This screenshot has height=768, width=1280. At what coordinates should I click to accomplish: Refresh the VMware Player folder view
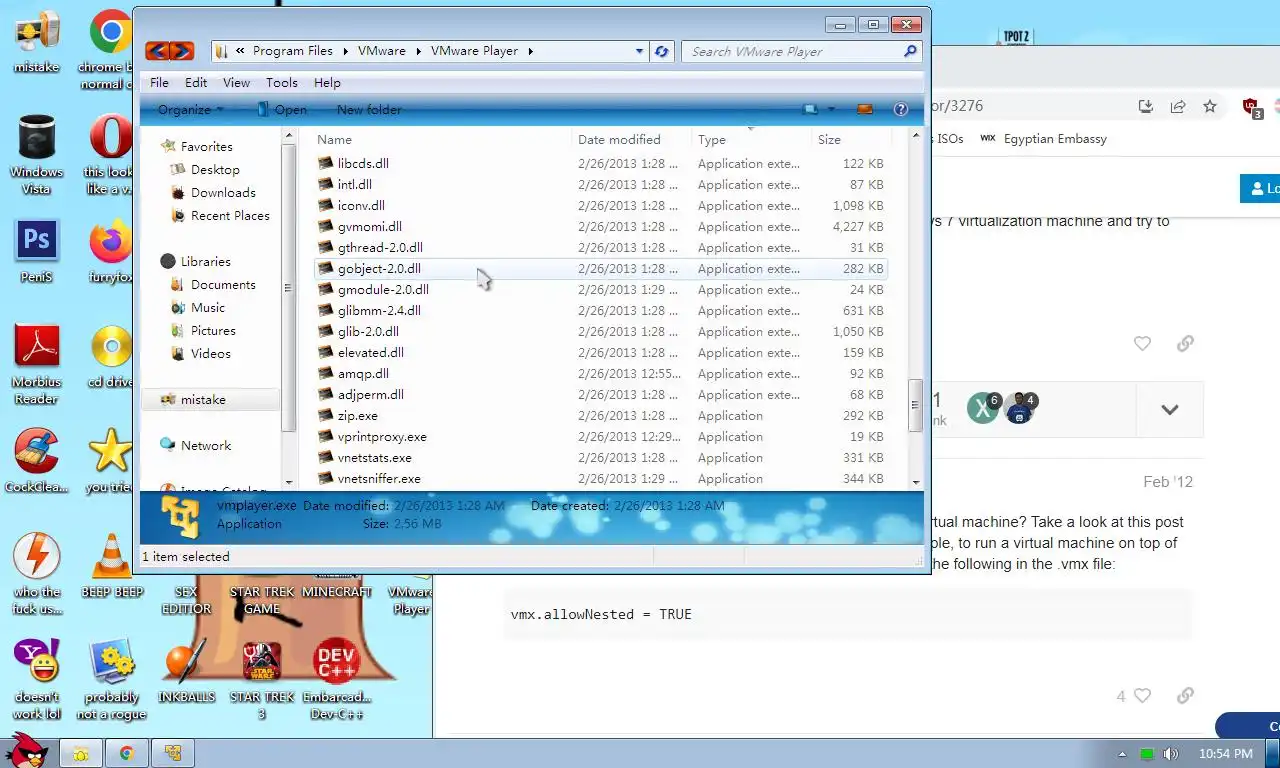661,51
